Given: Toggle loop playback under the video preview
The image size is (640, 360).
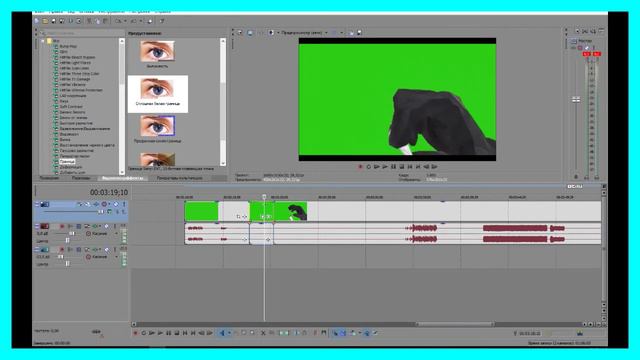Looking at the screenshot, I should 369,167.
